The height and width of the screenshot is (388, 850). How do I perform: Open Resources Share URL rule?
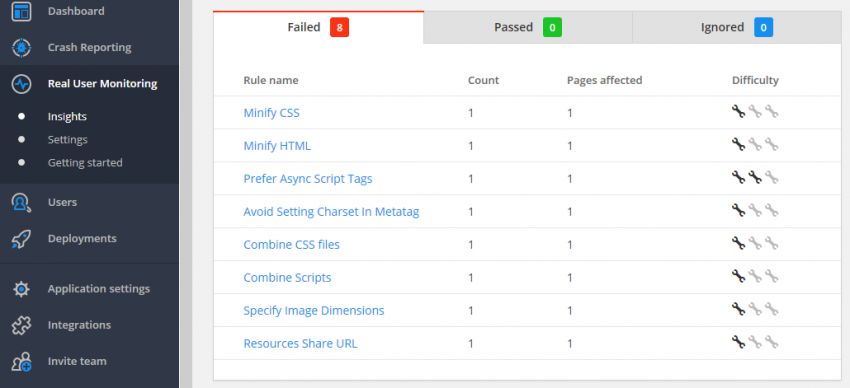coord(300,344)
